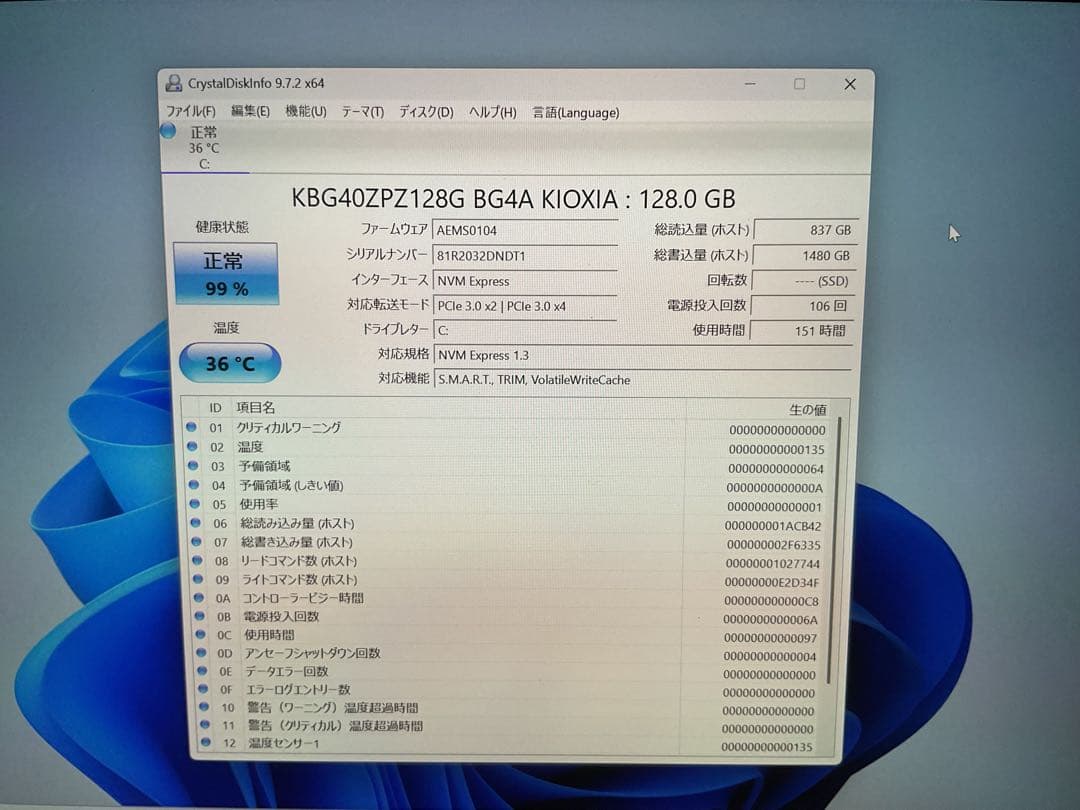Open the ファイル(F) menu
Viewport: 1080px width, 810px height.
click(x=190, y=112)
